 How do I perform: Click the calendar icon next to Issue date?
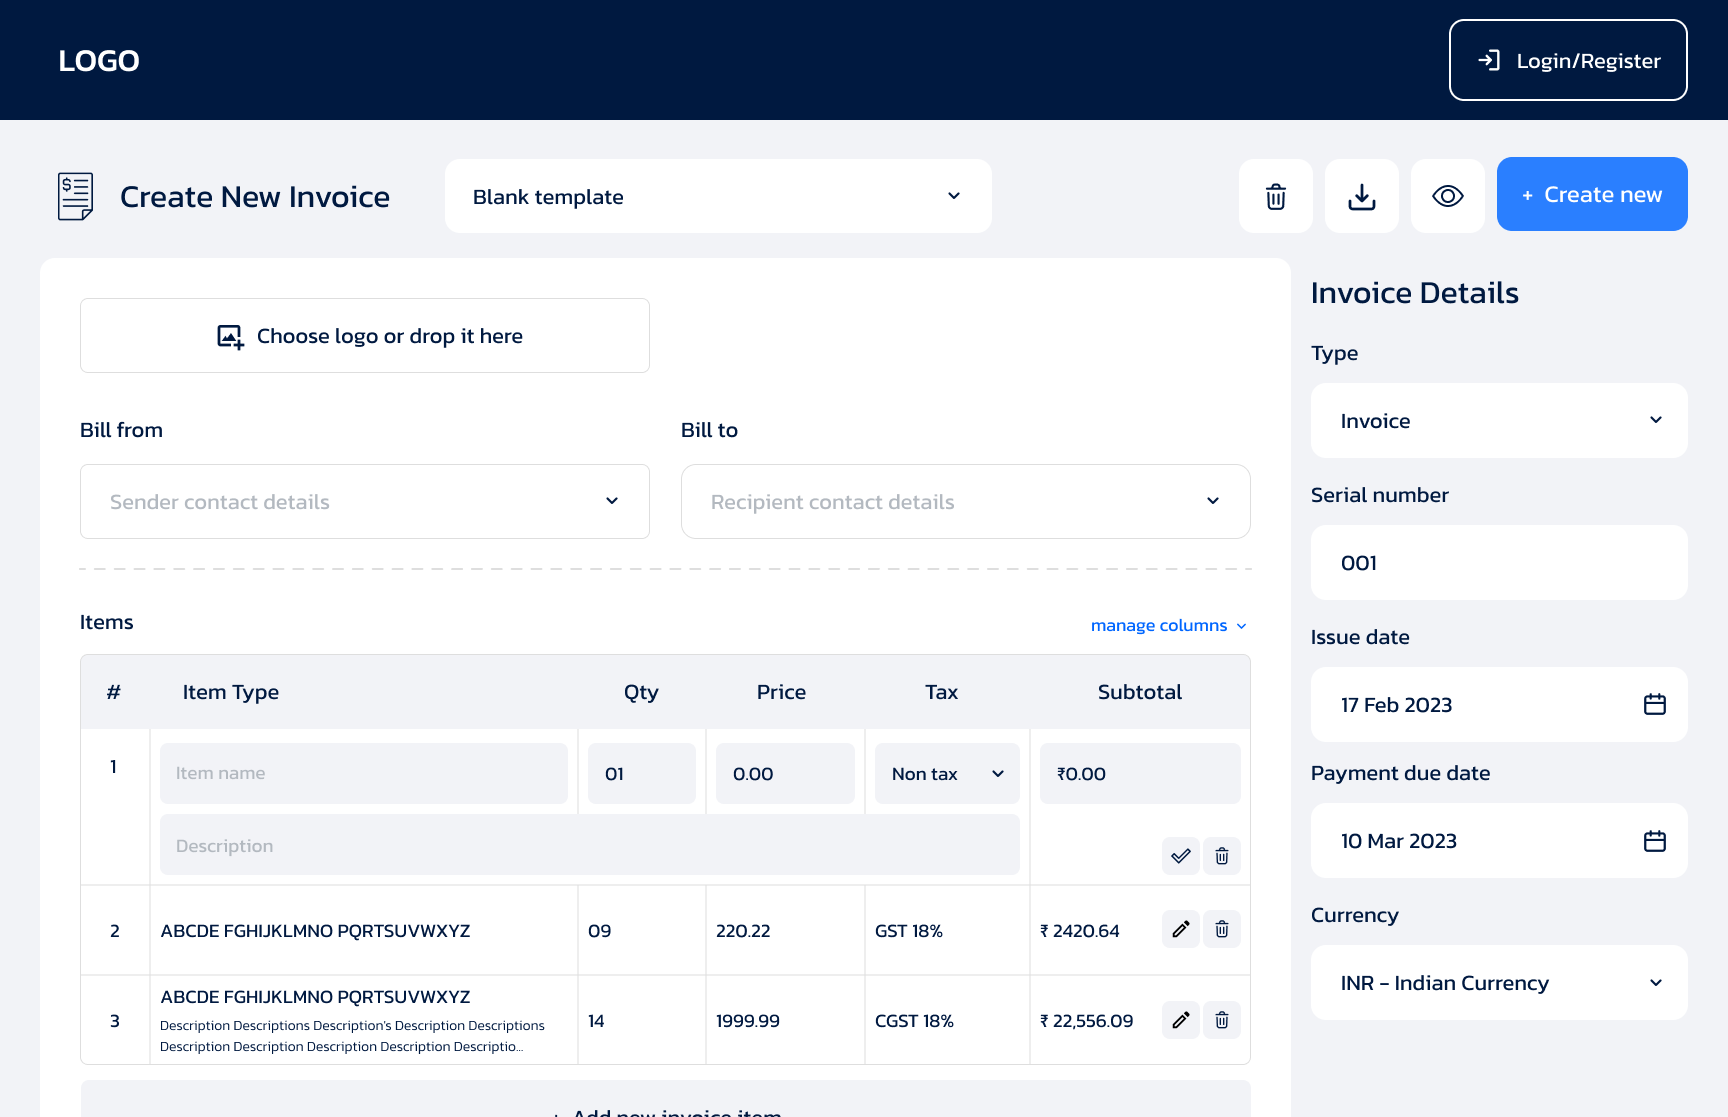pyautogui.click(x=1655, y=704)
